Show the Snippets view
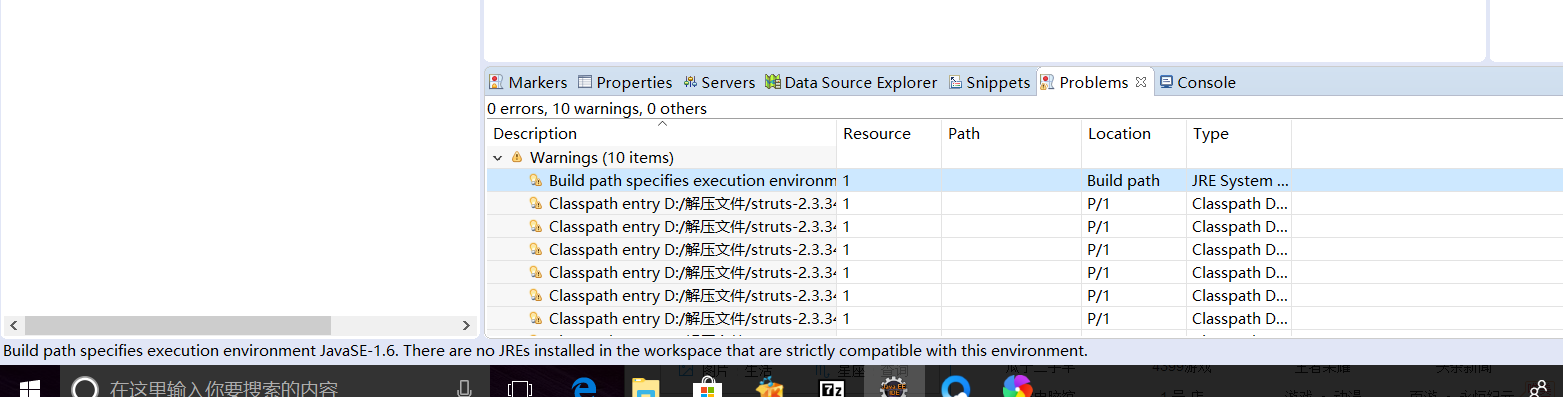1563x397 pixels. pyautogui.click(x=990, y=82)
